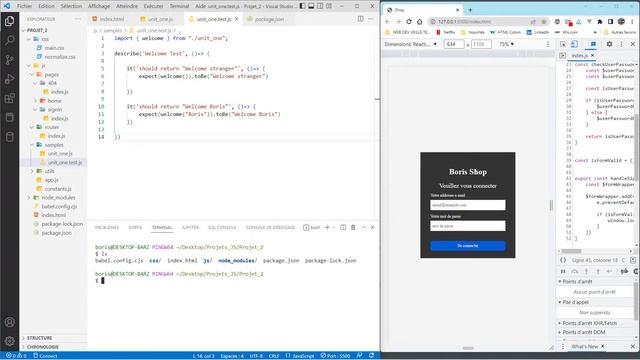
Task: Expand the CHRONOLOGIE section in the Explorer
Action: (42, 347)
